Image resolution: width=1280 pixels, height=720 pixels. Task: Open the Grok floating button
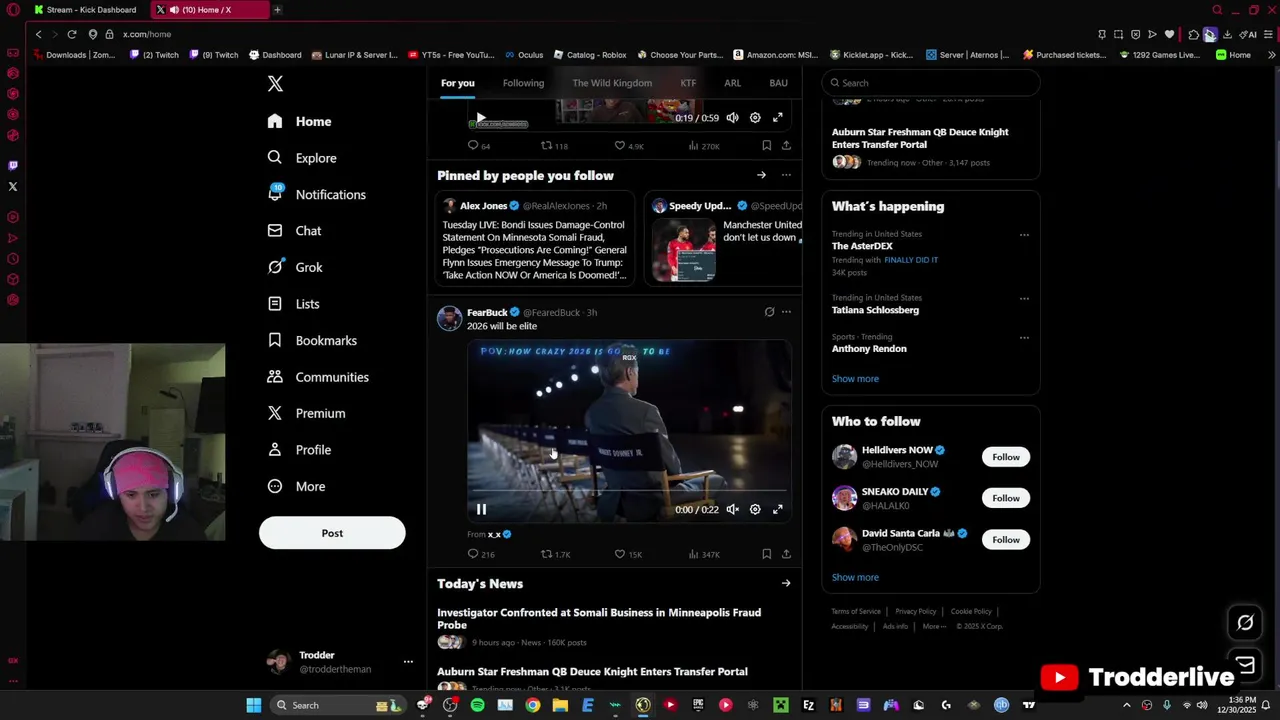click(x=1245, y=623)
